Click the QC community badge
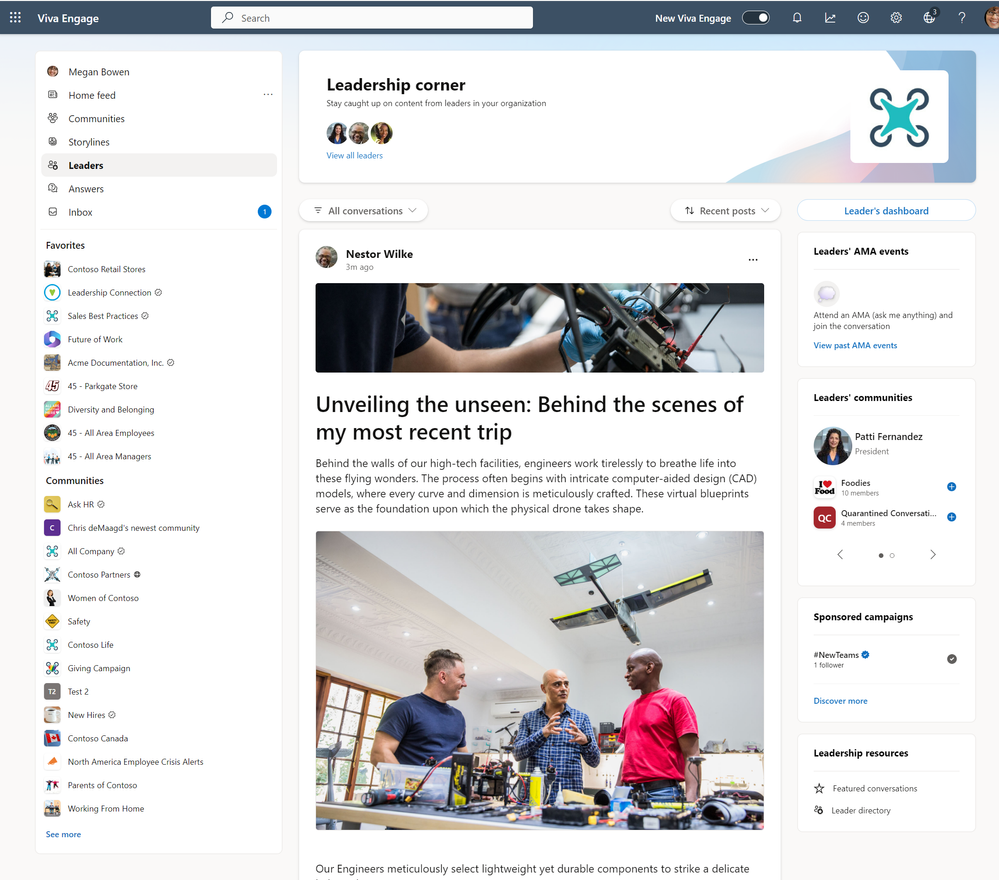 click(x=824, y=517)
